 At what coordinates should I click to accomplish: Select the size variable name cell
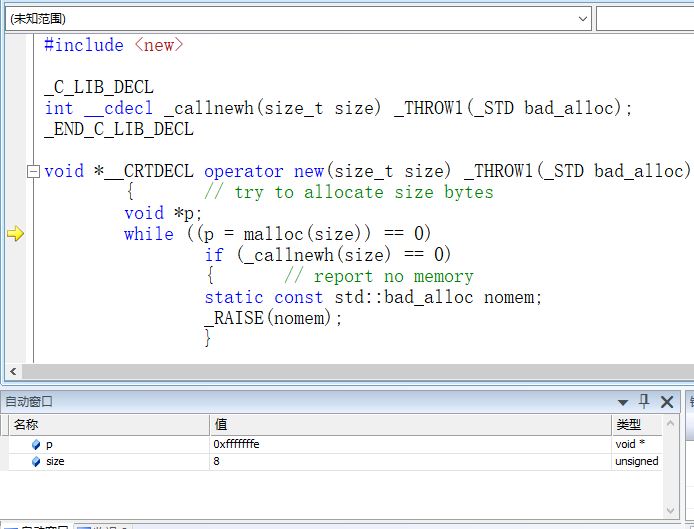[x=109, y=462]
